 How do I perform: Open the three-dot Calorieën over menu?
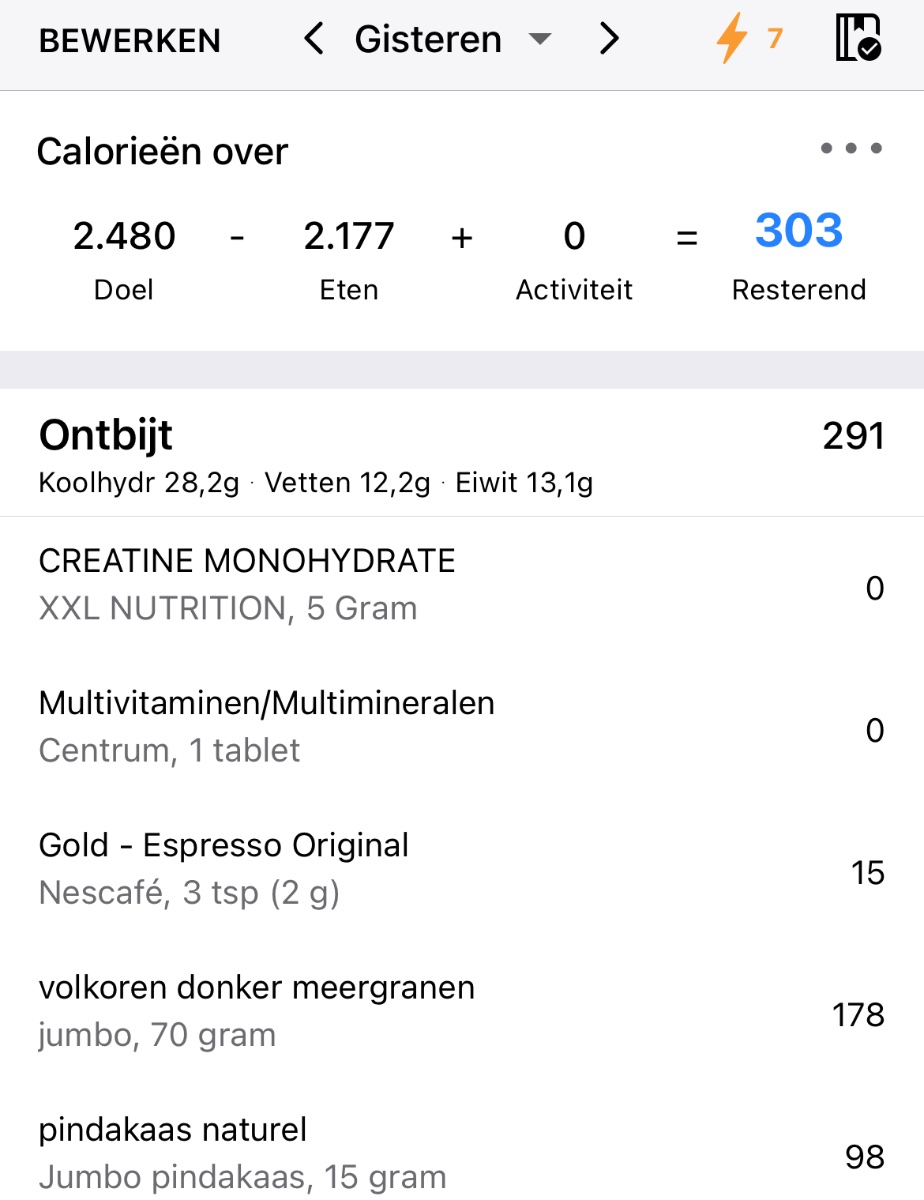point(851,149)
